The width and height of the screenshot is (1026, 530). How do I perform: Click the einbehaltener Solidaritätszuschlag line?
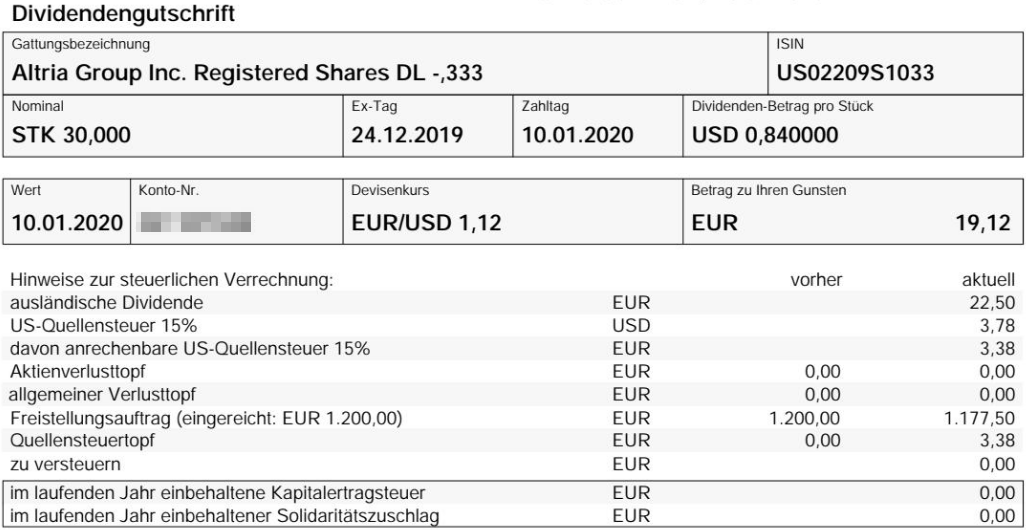click(x=513, y=516)
